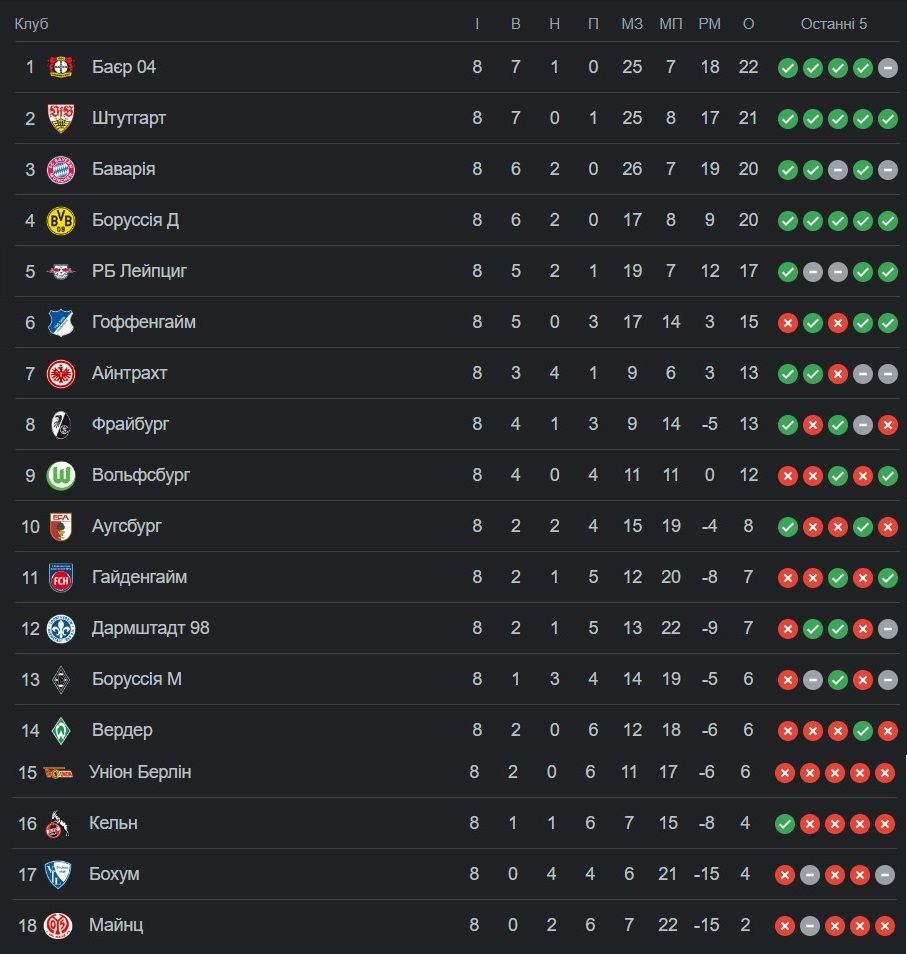Open the Фрайбург team name link

point(130,424)
